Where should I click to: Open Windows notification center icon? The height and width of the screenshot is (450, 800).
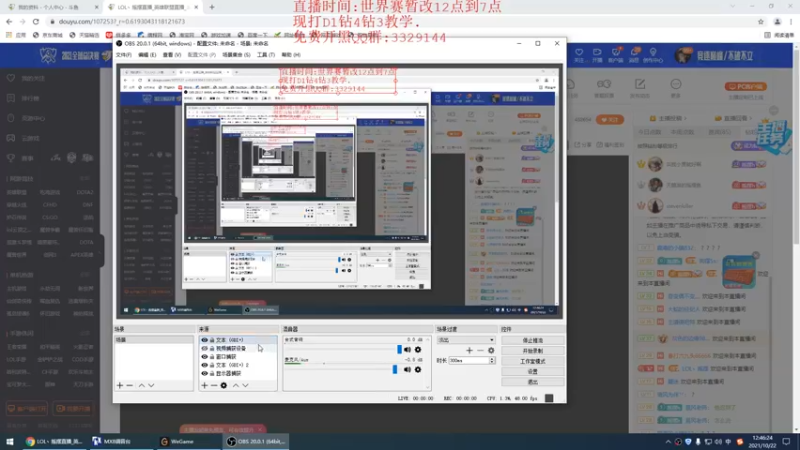coord(786,442)
